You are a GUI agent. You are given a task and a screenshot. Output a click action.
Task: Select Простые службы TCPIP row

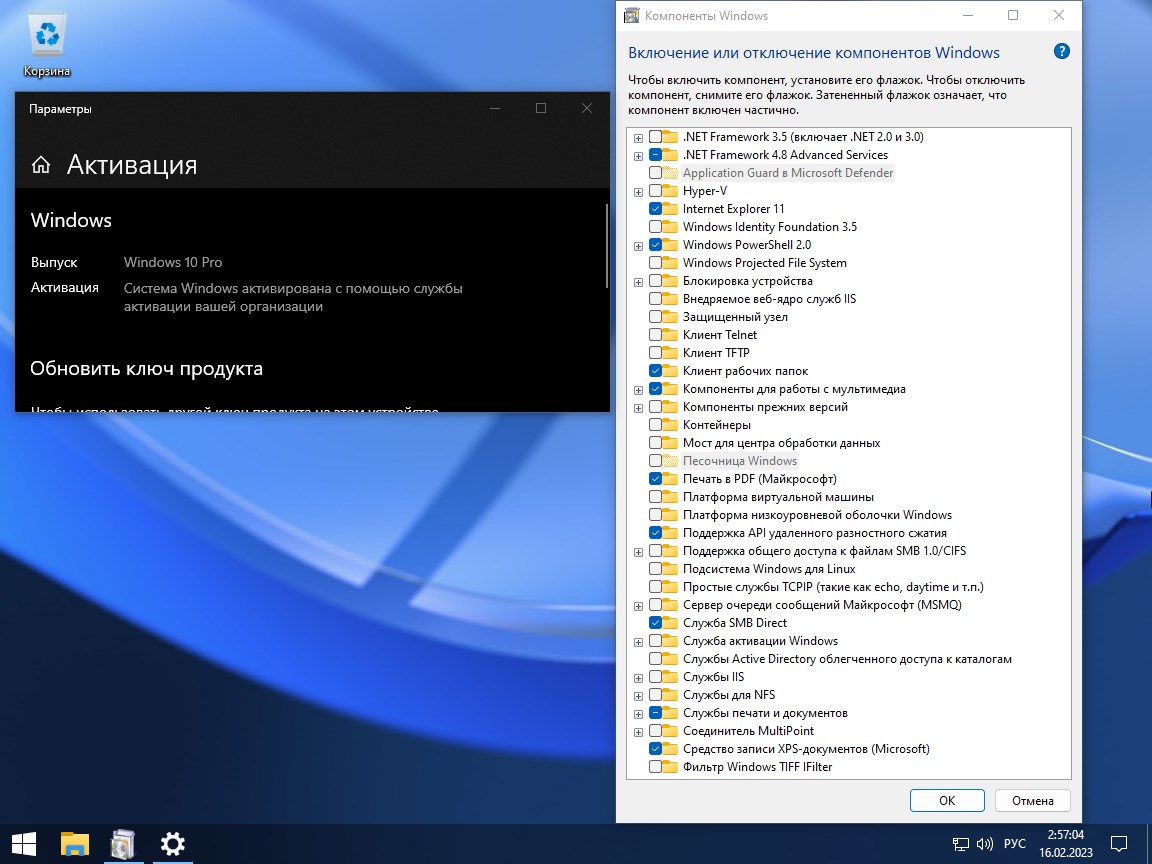pos(833,587)
